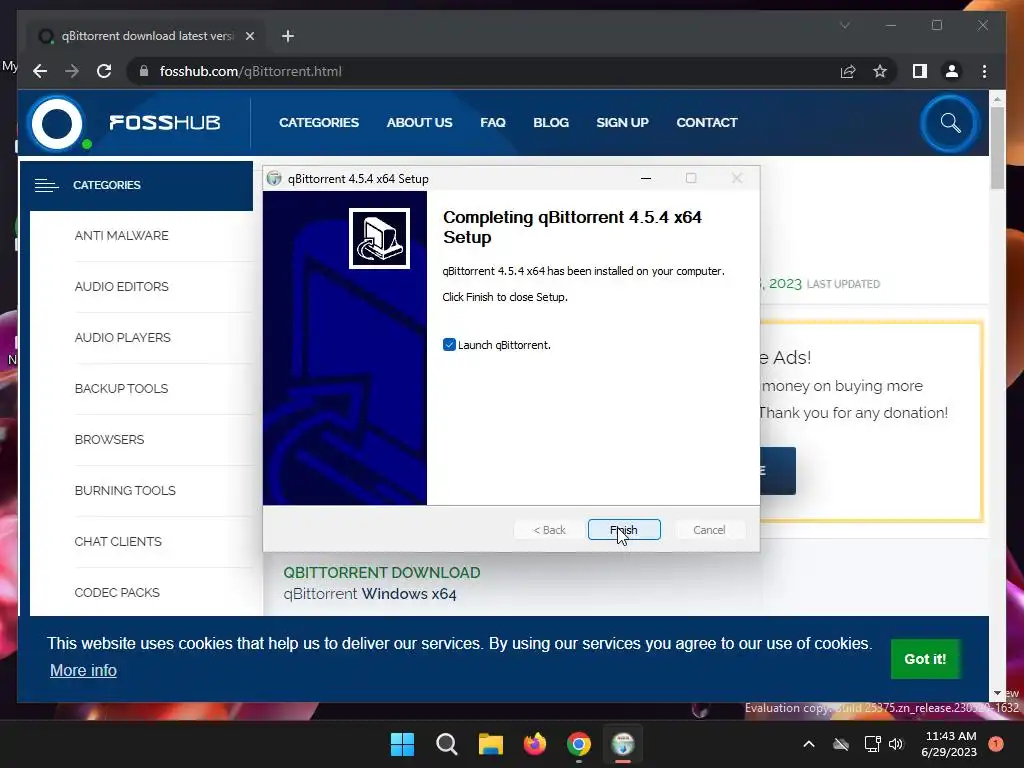Click Chrome back arrow
The image size is (1024, 768).
pos(40,71)
